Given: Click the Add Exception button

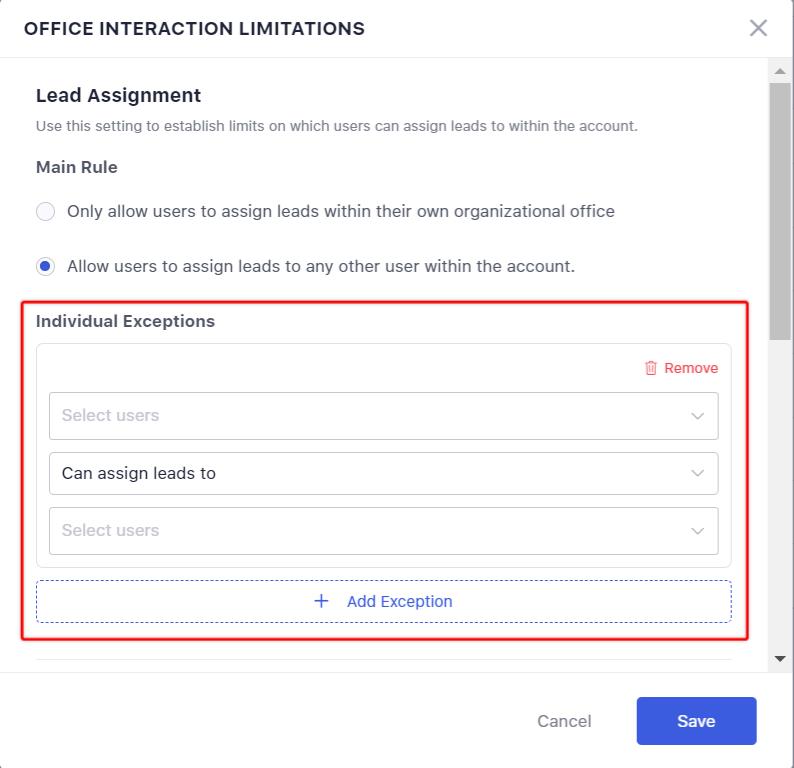Looking at the screenshot, I should click(x=384, y=601).
